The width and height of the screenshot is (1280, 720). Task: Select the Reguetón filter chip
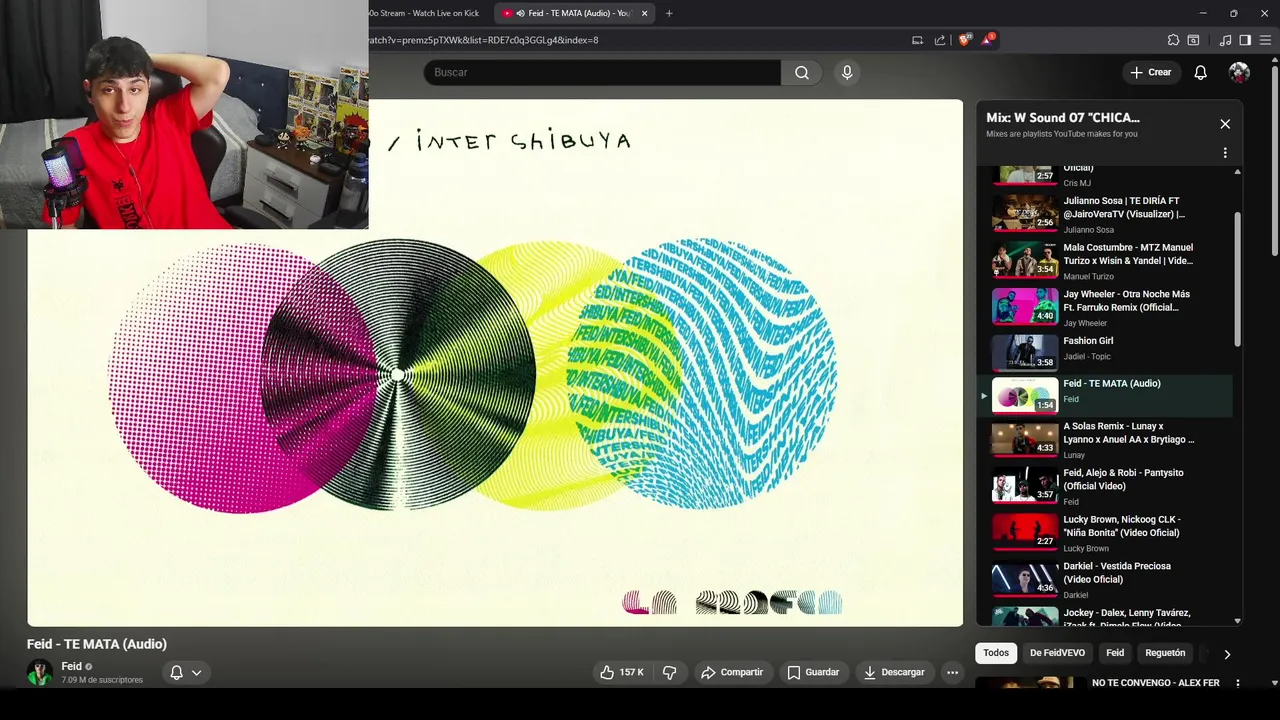coord(1165,653)
